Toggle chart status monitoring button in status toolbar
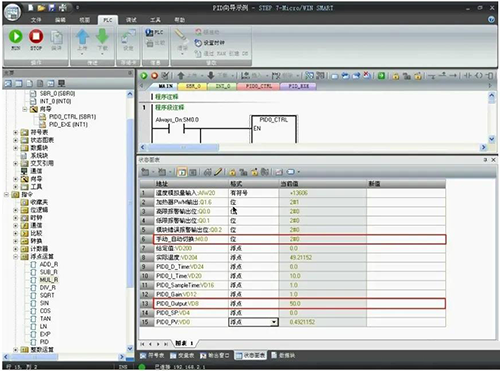 [x=182, y=172]
